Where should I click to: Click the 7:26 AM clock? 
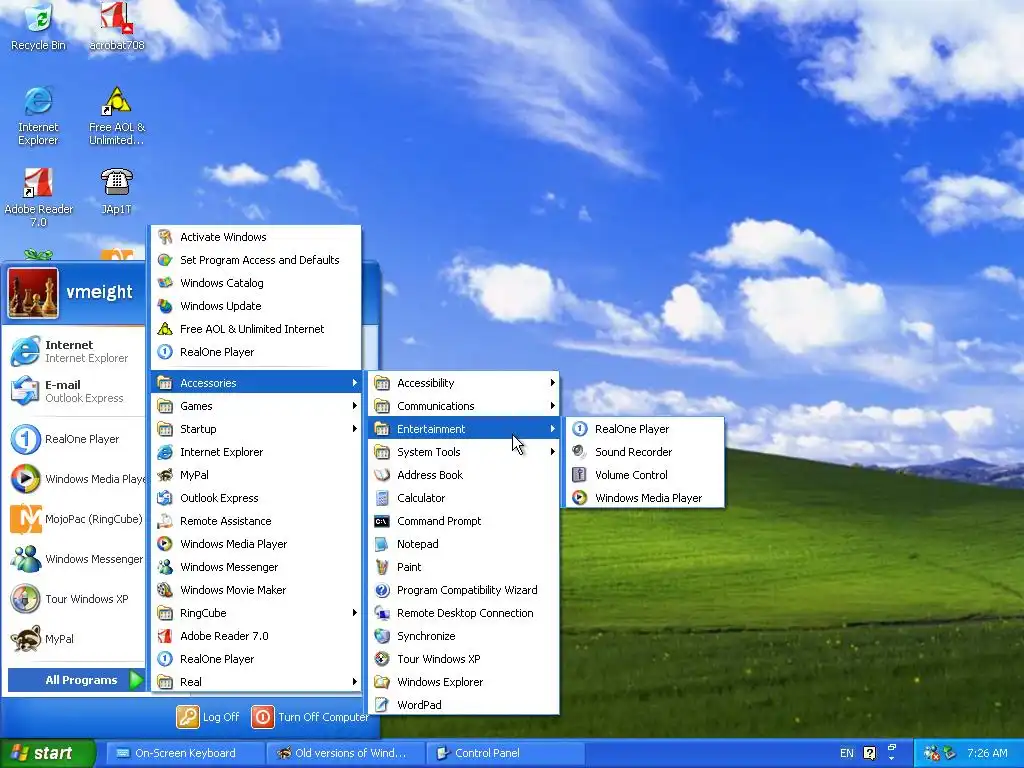click(x=987, y=753)
